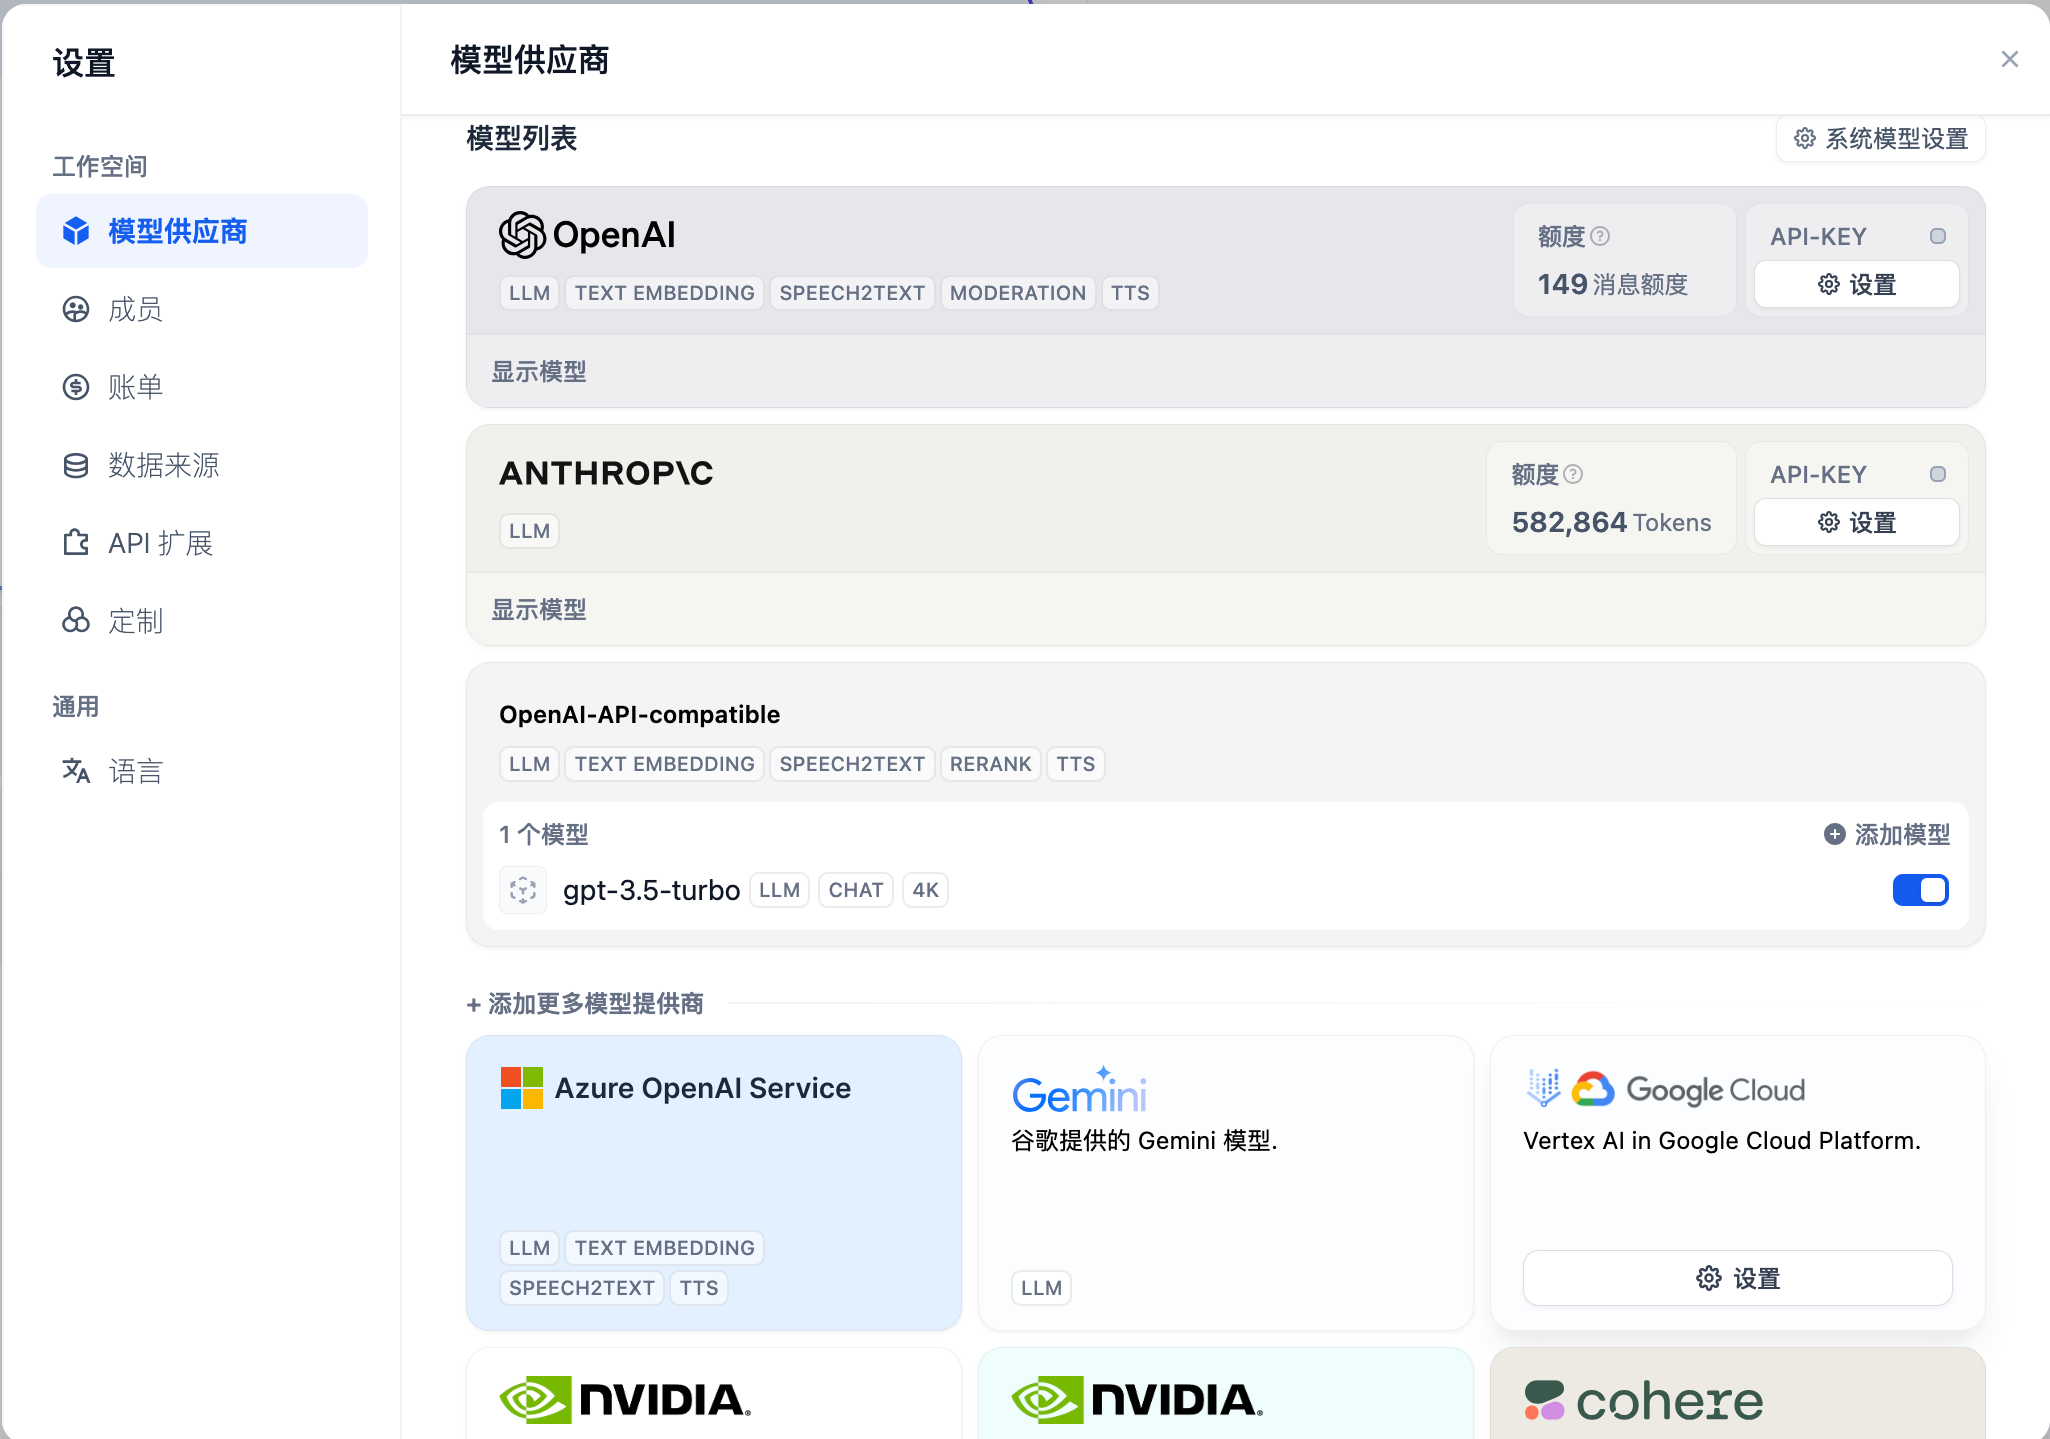The height and width of the screenshot is (1439, 2050).
Task: Click 设置 on the Anthropic provider
Action: click(x=1855, y=522)
